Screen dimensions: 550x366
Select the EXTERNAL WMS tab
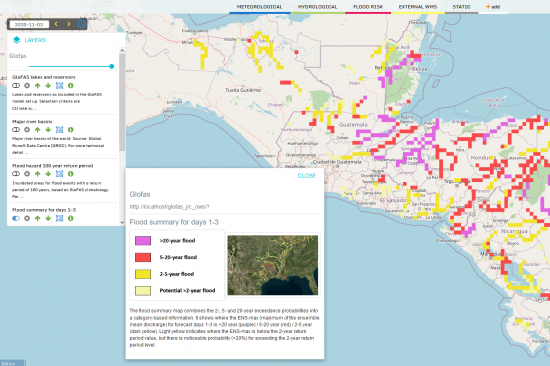[418, 7]
